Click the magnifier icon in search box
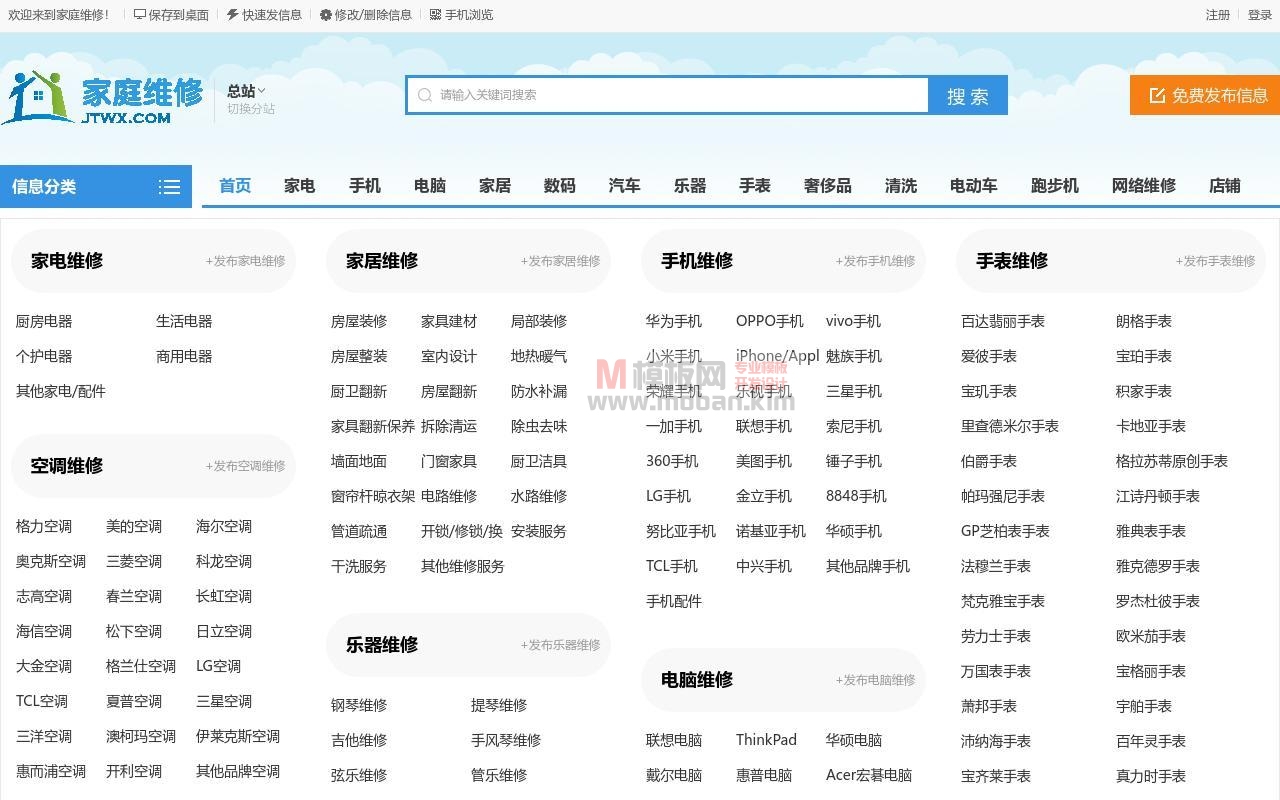Viewport: 1280px width, 800px height. 425,95
